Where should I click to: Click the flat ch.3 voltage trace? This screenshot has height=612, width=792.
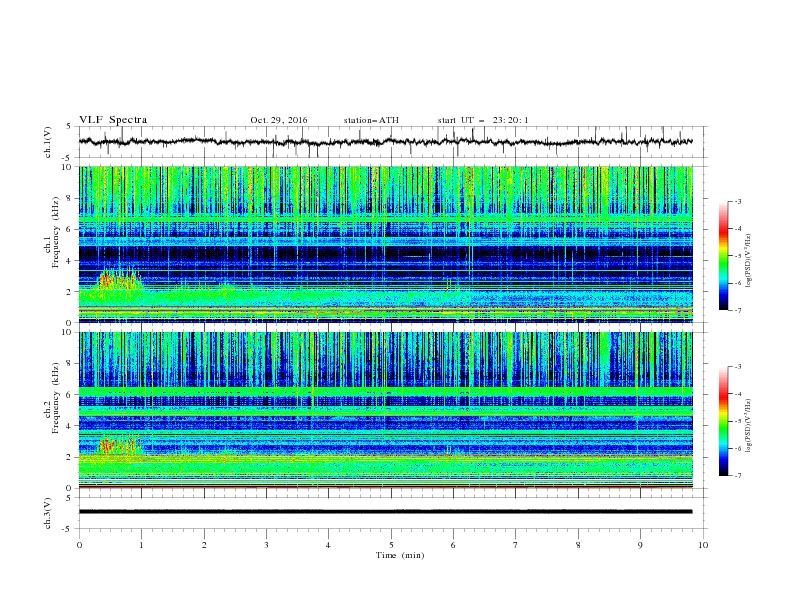click(x=385, y=512)
